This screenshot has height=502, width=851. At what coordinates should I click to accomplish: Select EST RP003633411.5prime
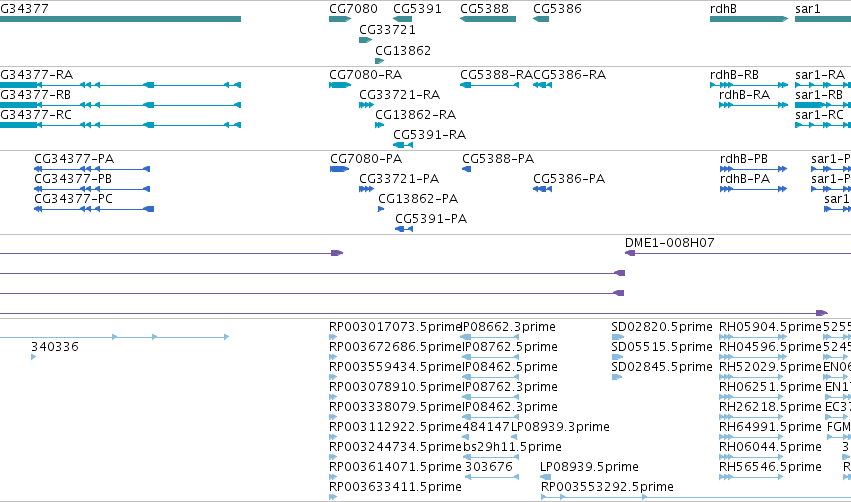[333, 498]
